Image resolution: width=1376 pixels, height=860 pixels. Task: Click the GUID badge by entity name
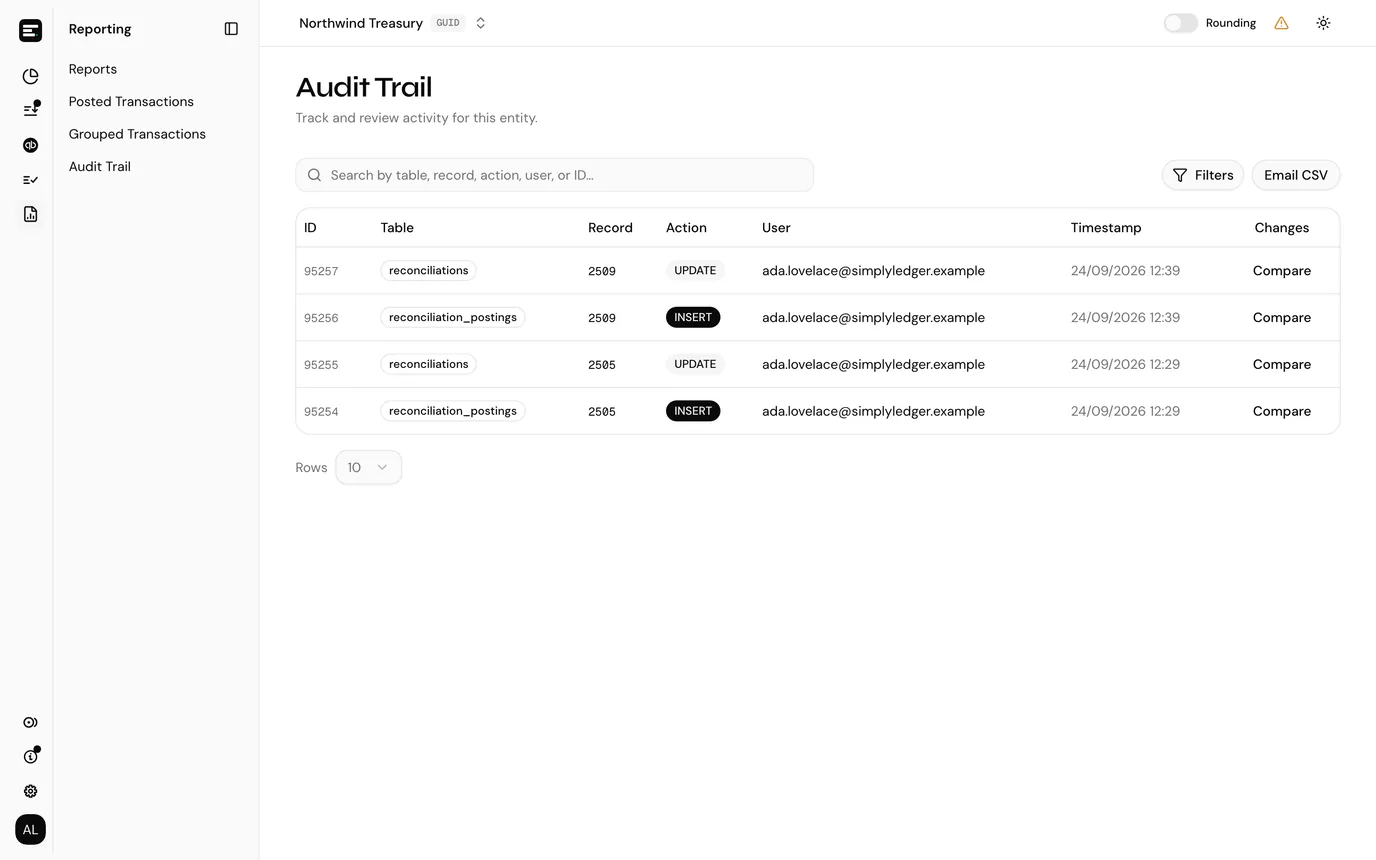click(x=448, y=23)
